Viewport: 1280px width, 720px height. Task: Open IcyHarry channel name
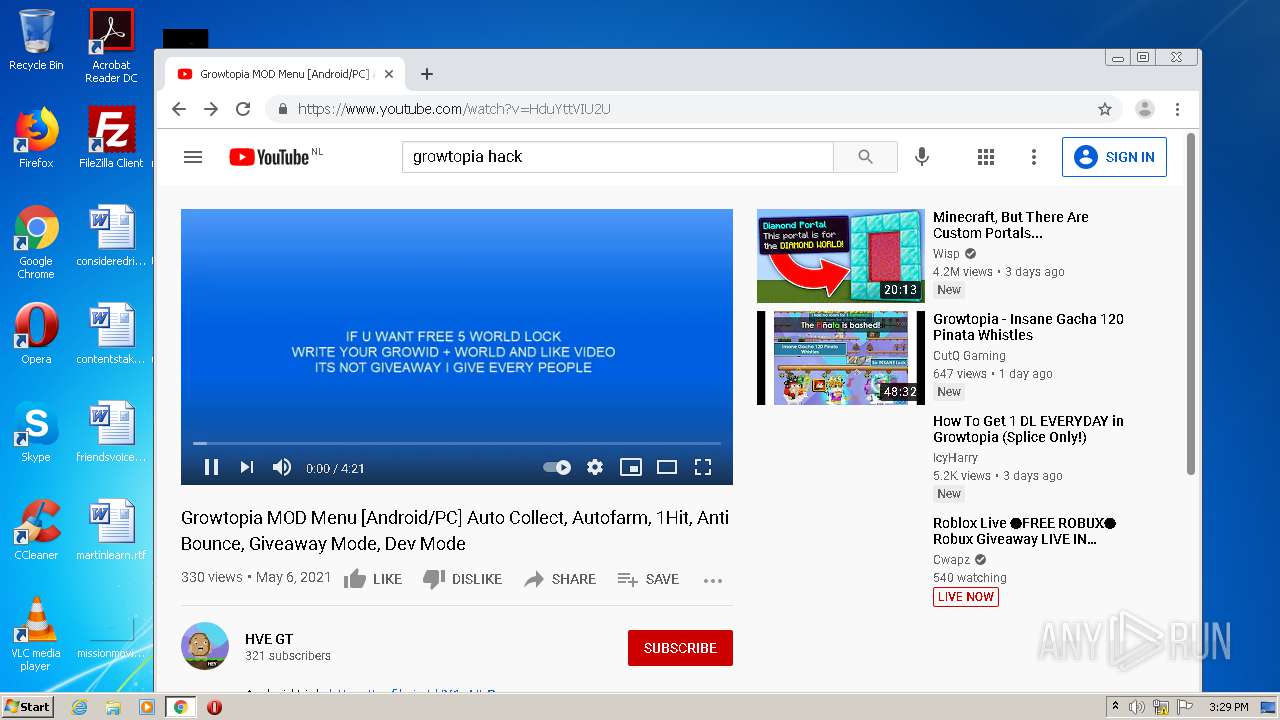coord(955,458)
